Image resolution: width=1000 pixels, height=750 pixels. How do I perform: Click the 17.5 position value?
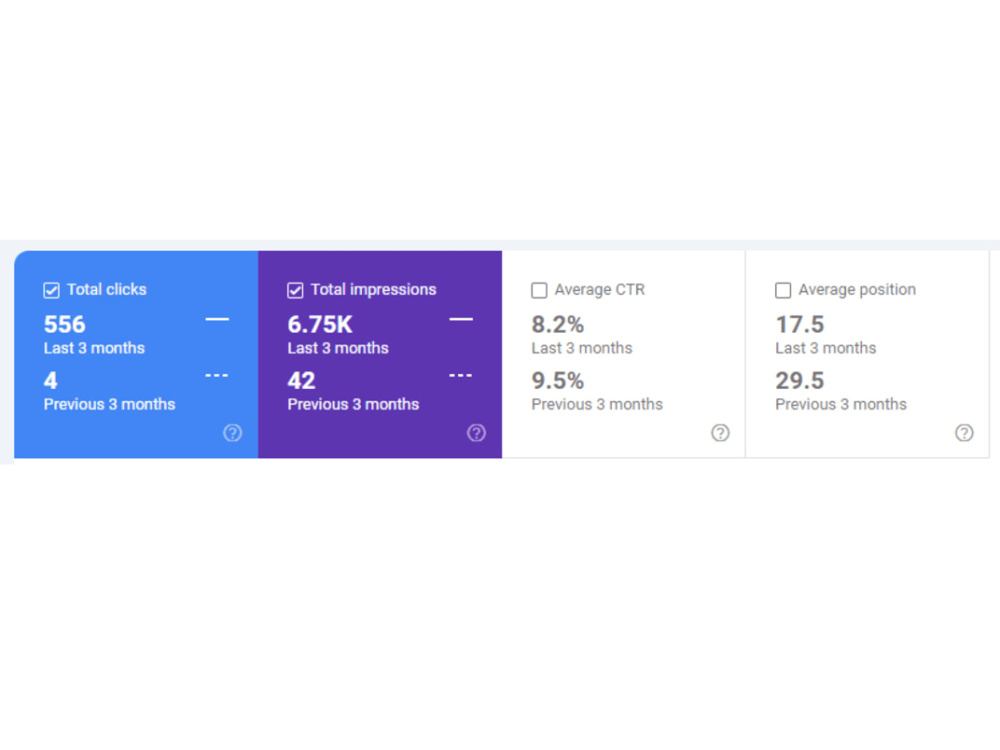tap(800, 325)
